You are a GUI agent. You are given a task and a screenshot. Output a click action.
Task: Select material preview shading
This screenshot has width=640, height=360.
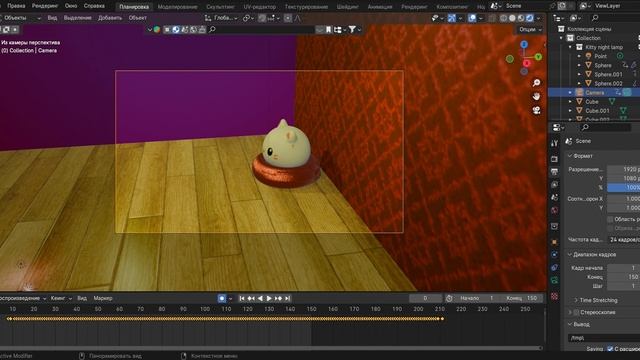pos(521,18)
